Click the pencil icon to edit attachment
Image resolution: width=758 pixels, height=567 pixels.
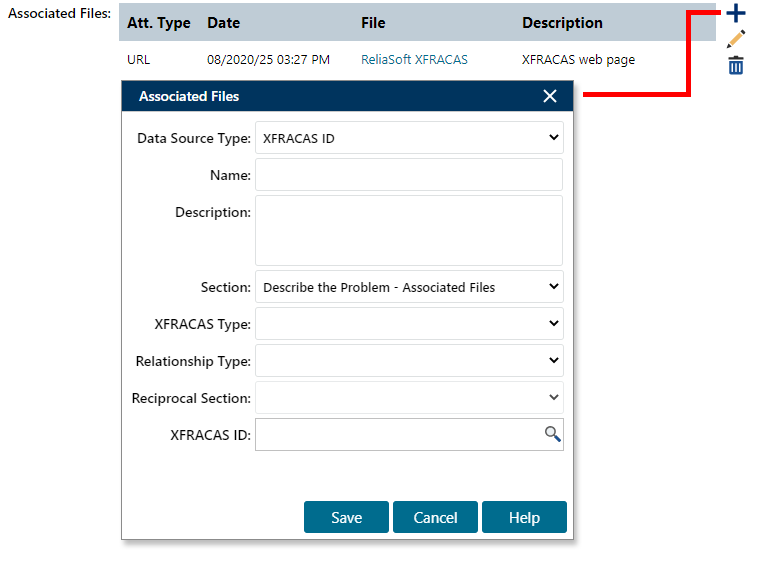click(x=736, y=40)
